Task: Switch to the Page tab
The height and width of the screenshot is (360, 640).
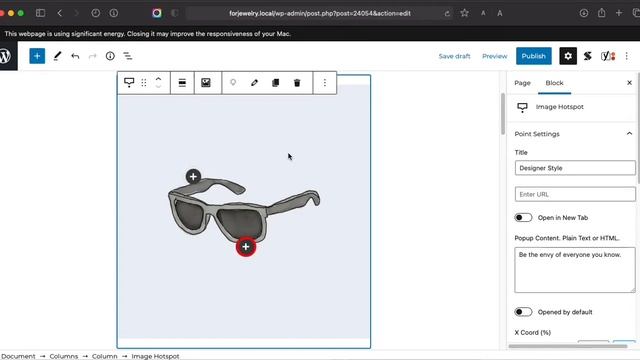Action: click(x=522, y=83)
